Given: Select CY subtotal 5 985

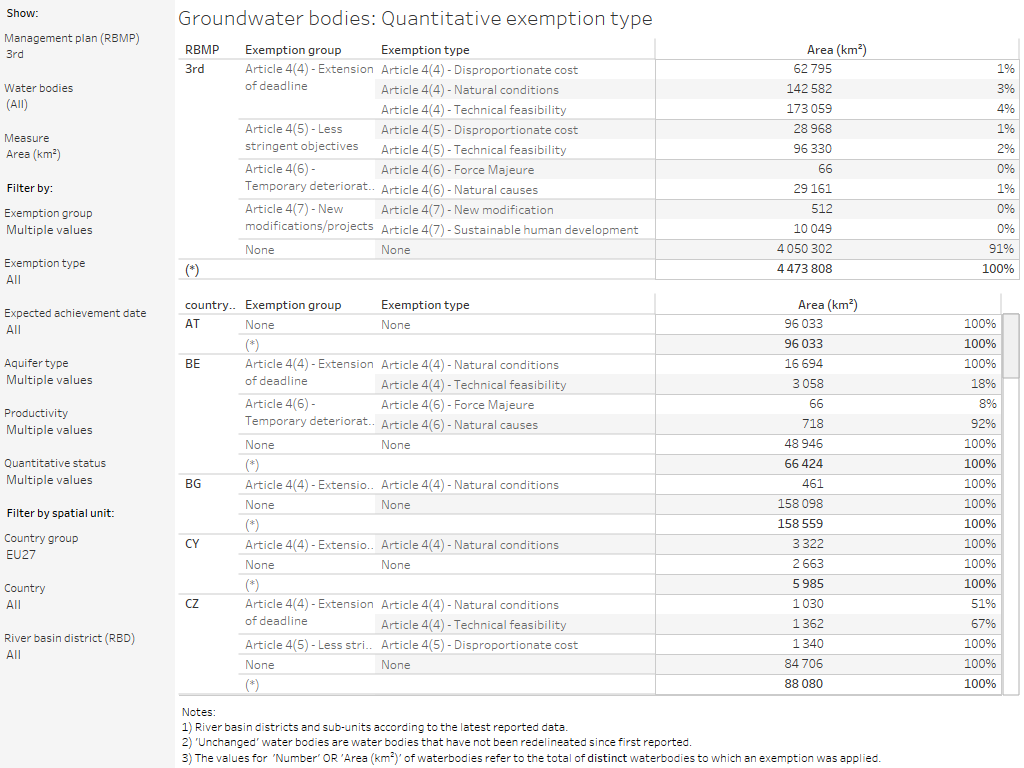Looking at the screenshot, I should [x=808, y=584].
